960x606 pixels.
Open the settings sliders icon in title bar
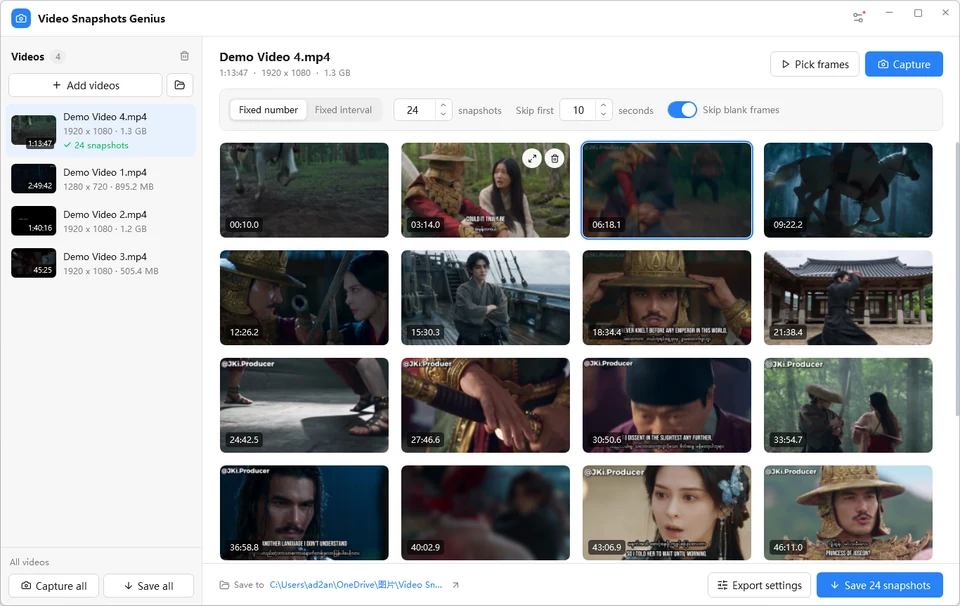click(858, 17)
